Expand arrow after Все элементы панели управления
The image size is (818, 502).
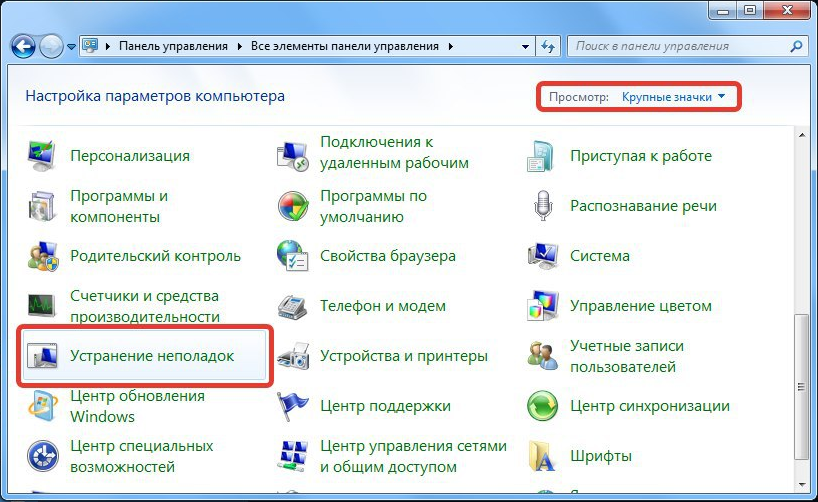pyautogui.click(x=450, y=46)
